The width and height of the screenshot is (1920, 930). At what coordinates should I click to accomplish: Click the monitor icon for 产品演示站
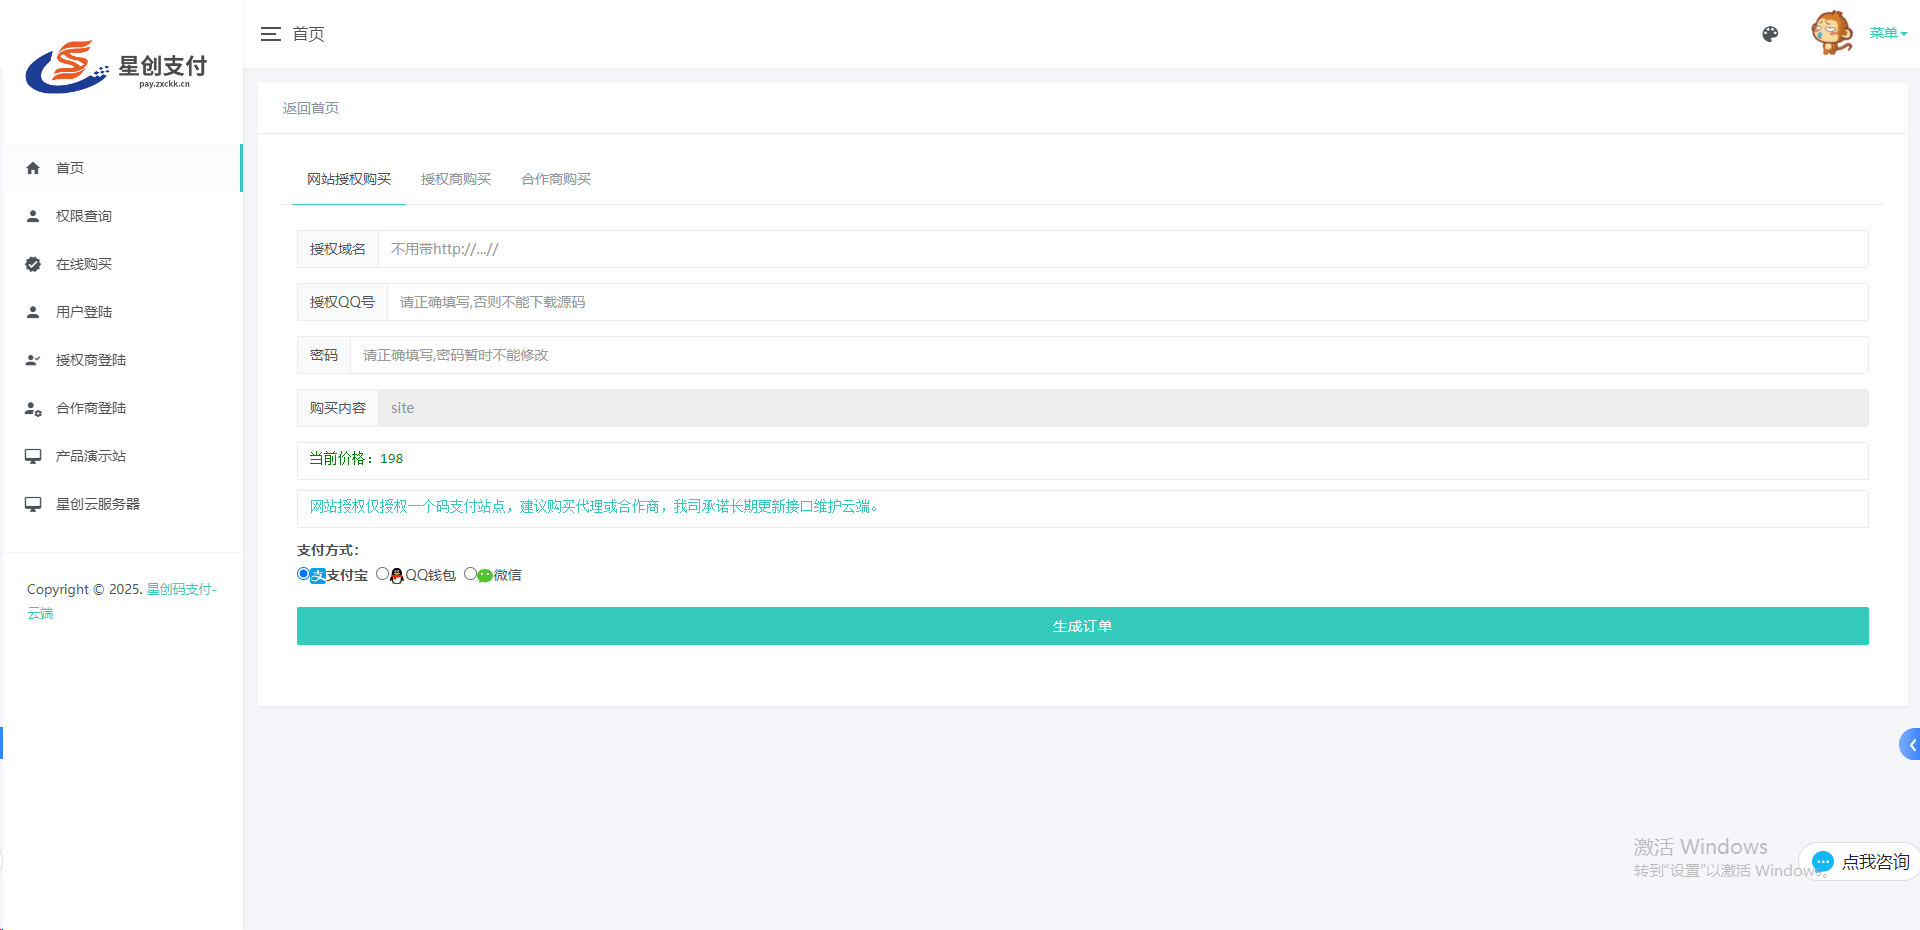click(33, 456)
